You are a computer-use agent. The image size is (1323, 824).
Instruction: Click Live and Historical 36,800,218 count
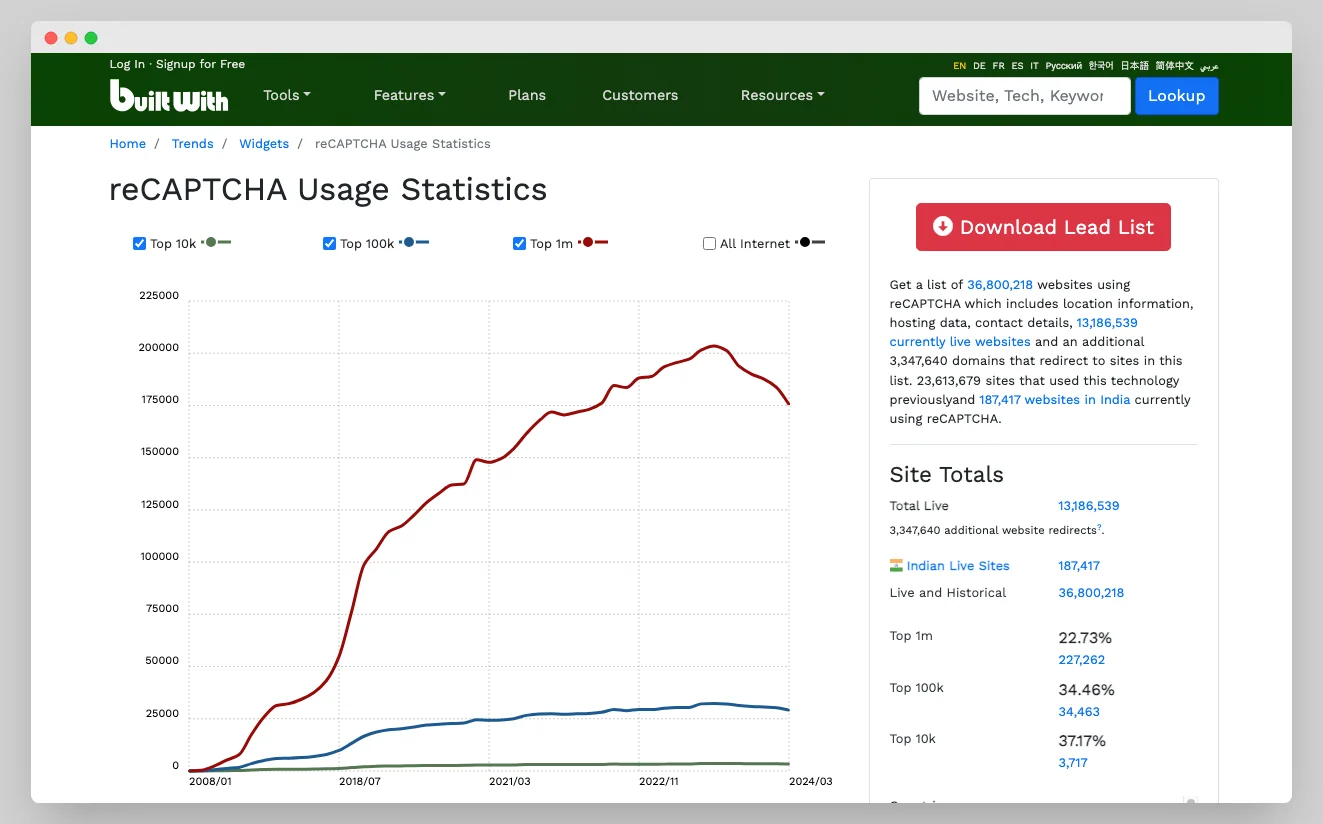1091,593
